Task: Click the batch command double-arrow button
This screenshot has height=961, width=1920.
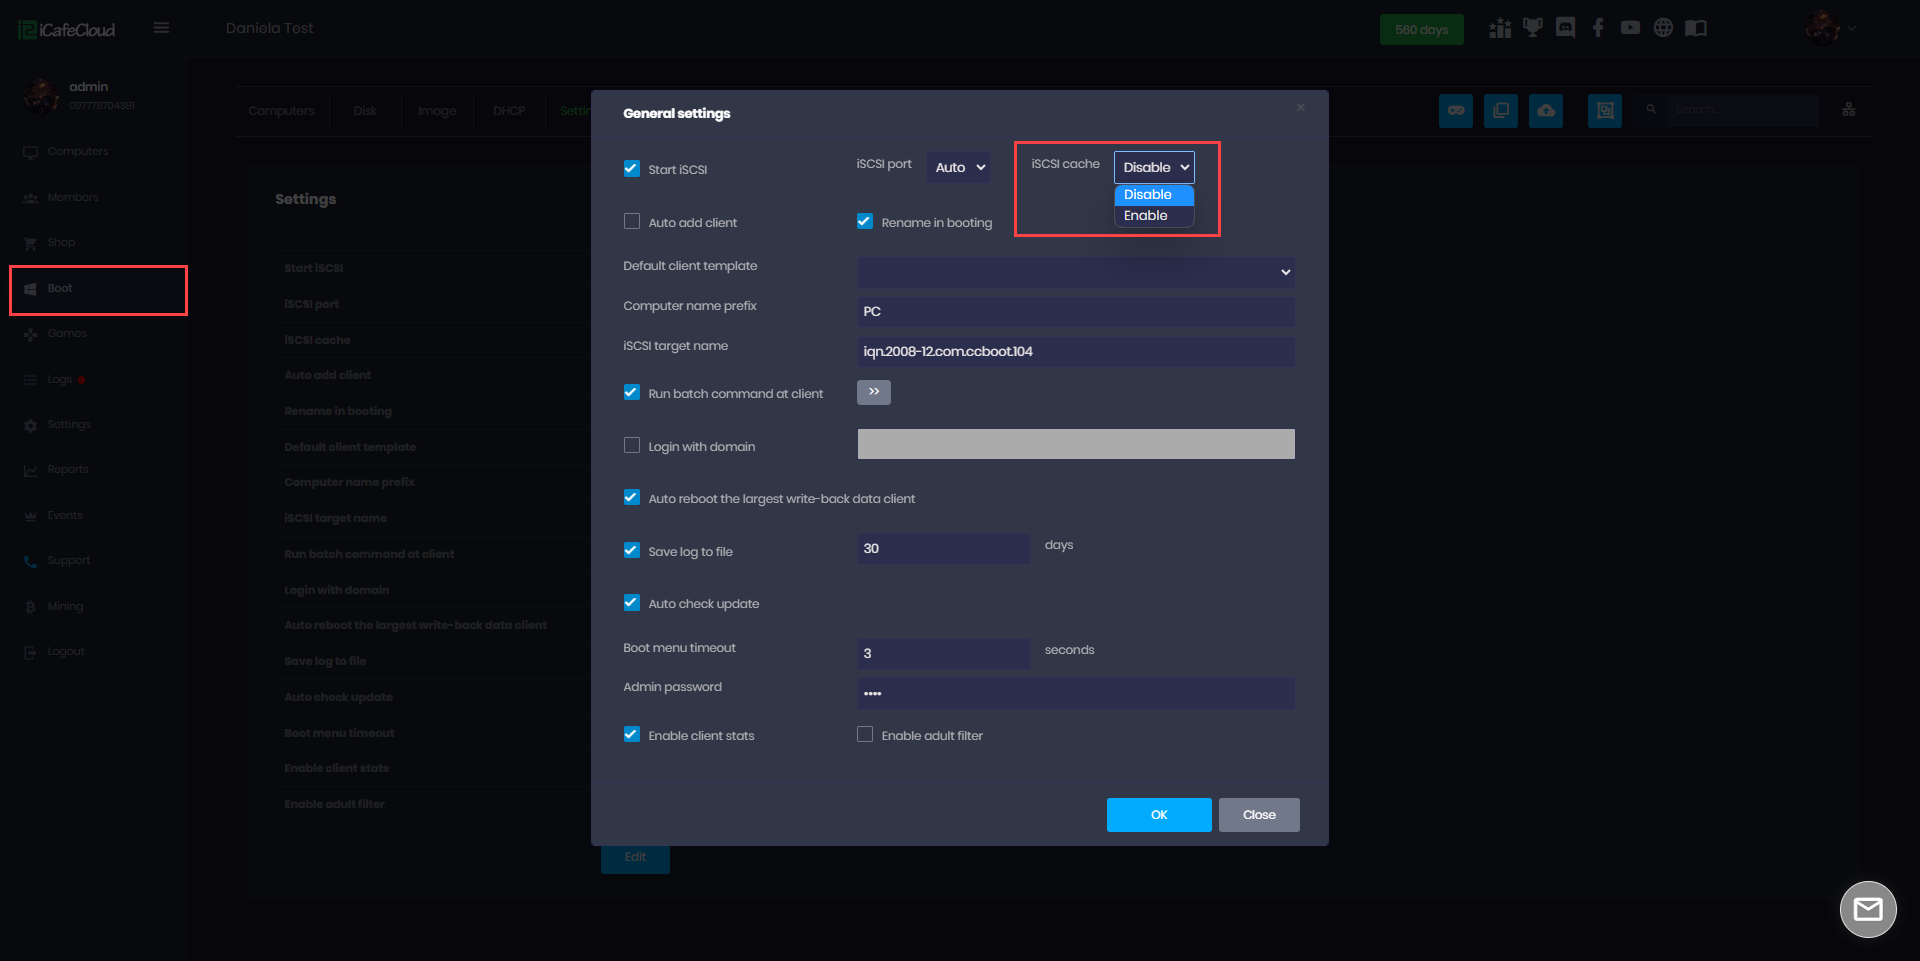Action: click(873, 392)
